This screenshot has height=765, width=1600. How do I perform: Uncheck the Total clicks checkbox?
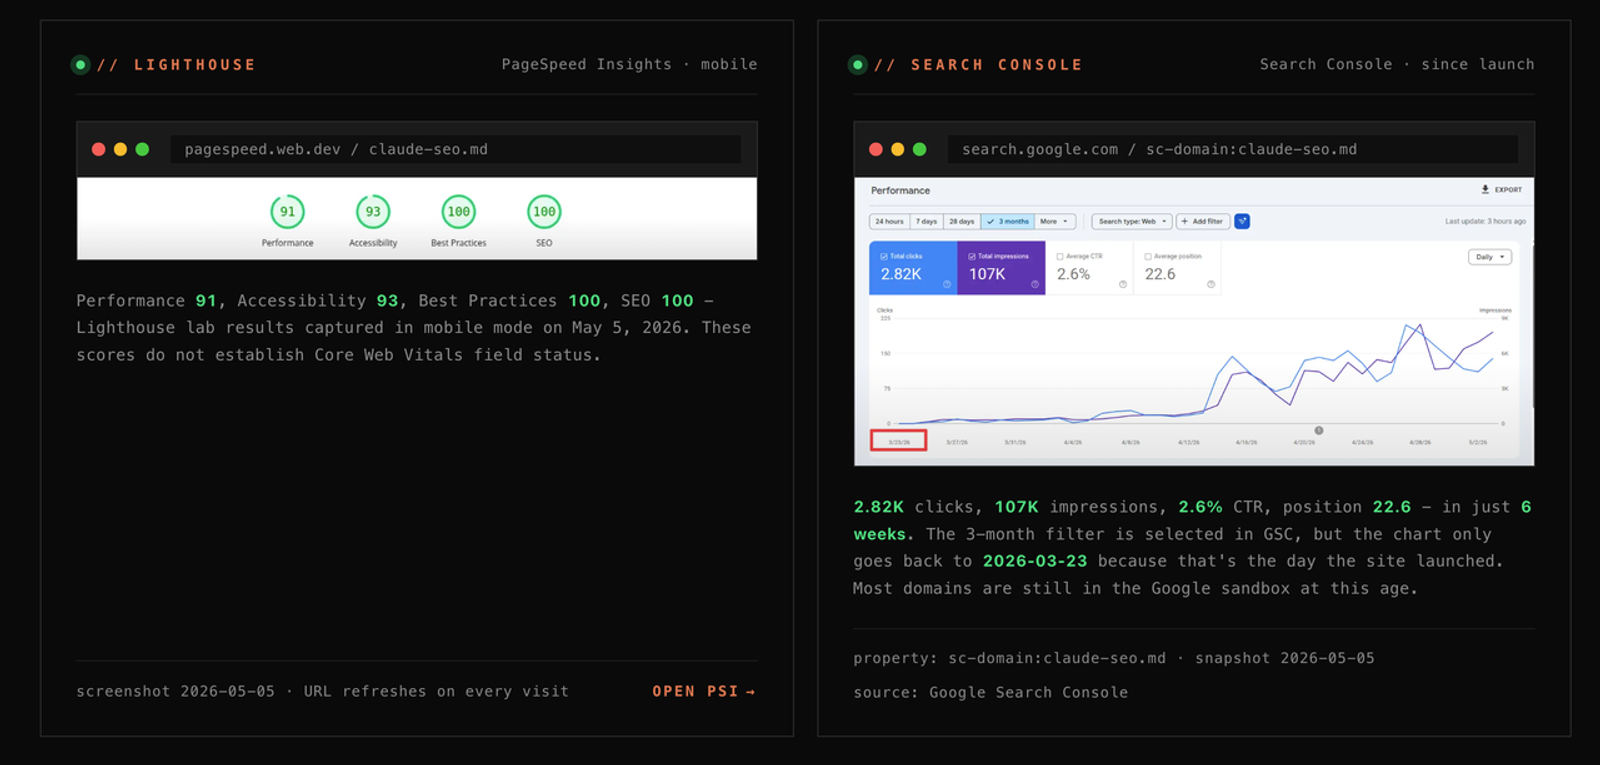click(x=884, y=256)
